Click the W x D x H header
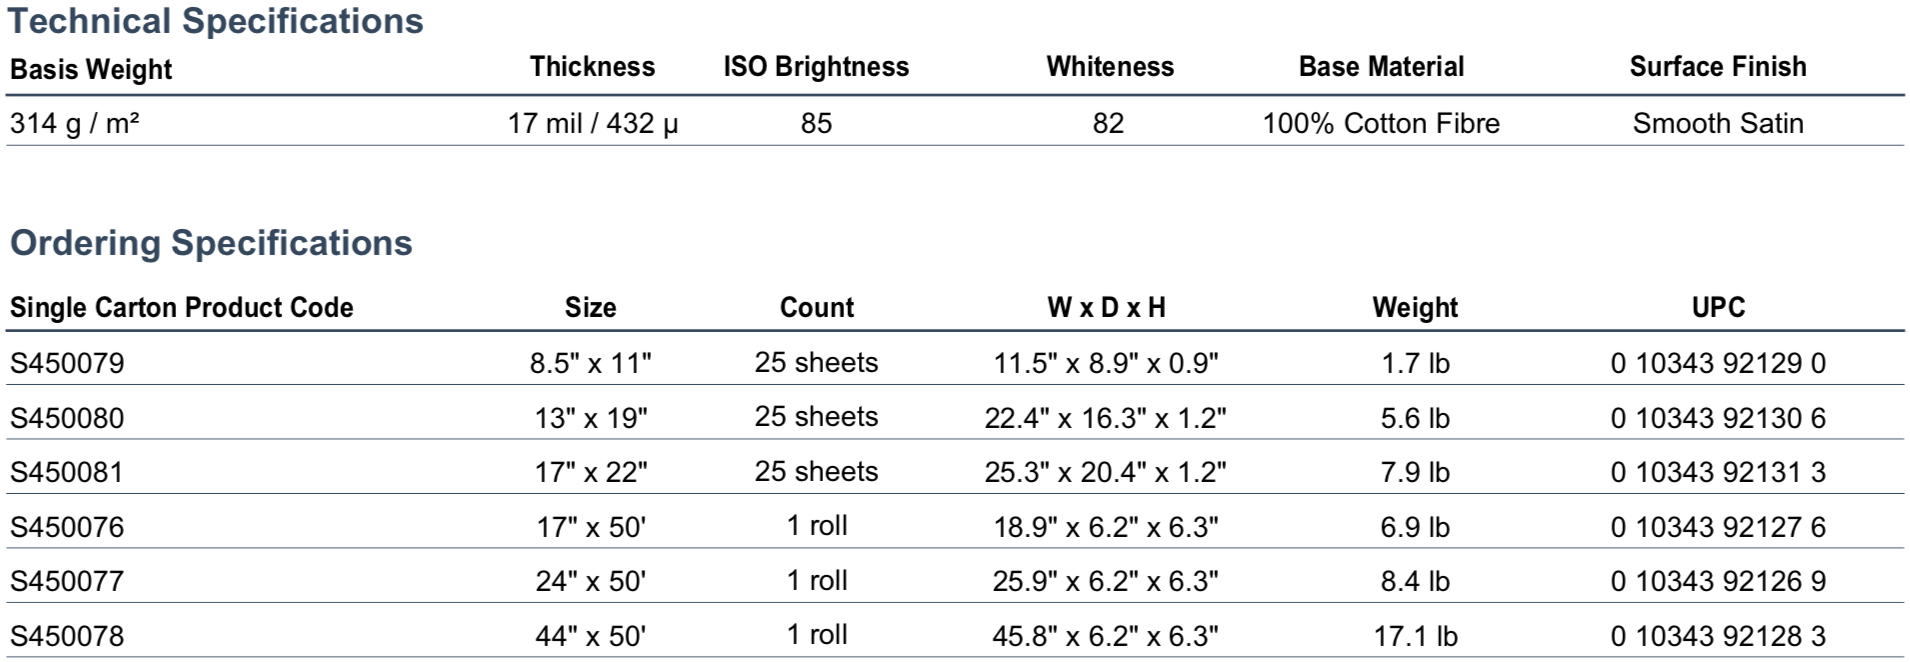This screenshot has height=662, width=1910. click(1106, 307)
